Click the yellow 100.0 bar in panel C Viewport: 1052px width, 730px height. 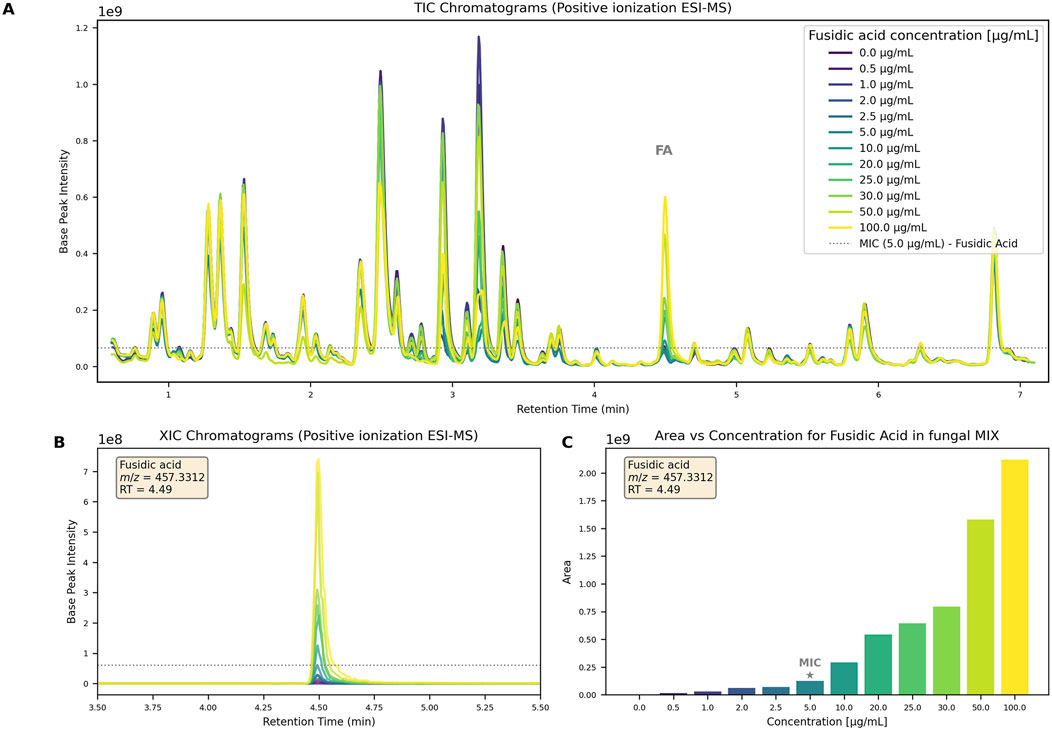(1014, 577)
